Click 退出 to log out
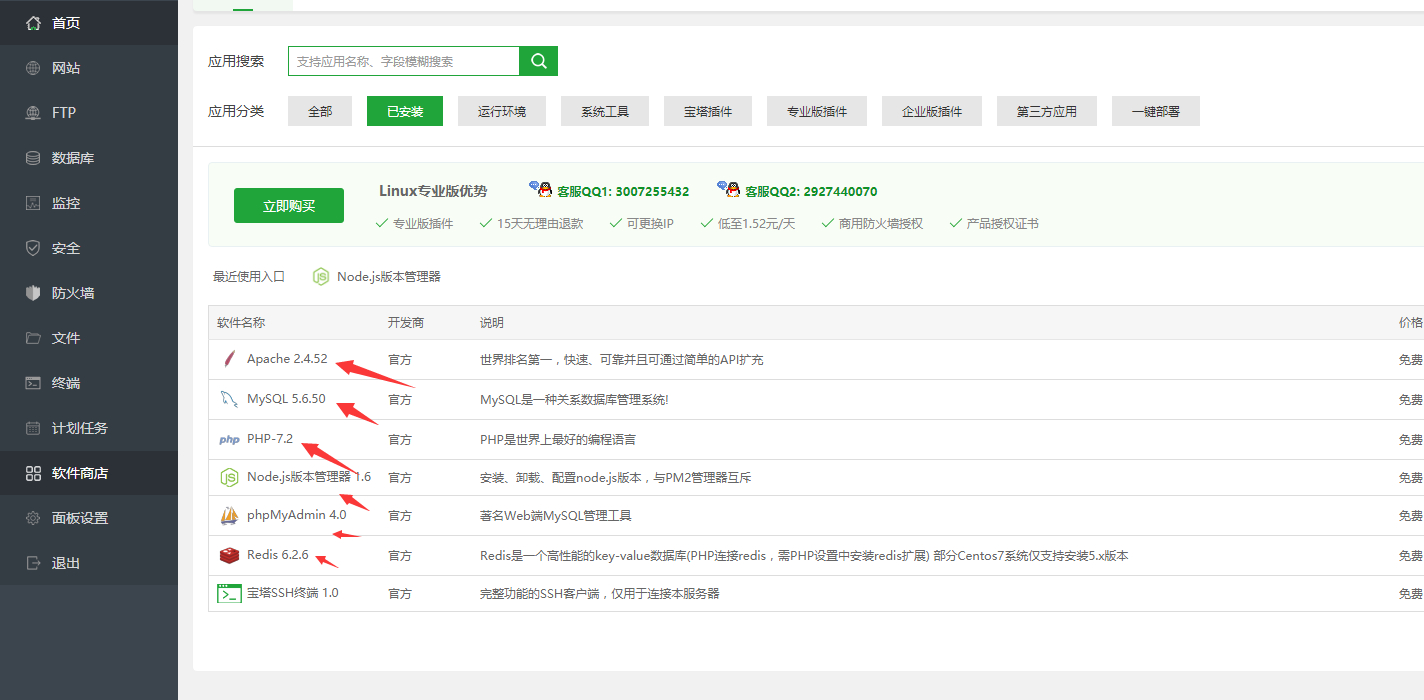The height and width of the screenshot is (700, 1424). (x=65, y=563)
